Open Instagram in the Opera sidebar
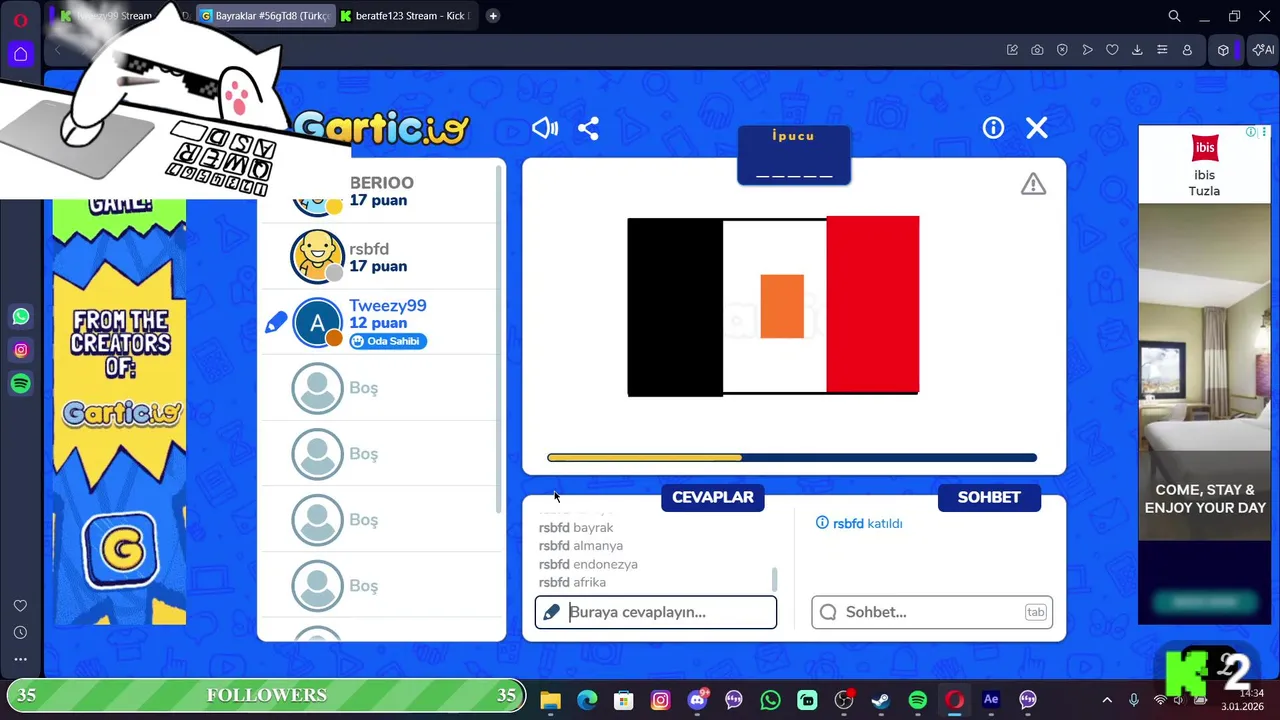This screenshot has height=720, width=1280. point(21,350)
